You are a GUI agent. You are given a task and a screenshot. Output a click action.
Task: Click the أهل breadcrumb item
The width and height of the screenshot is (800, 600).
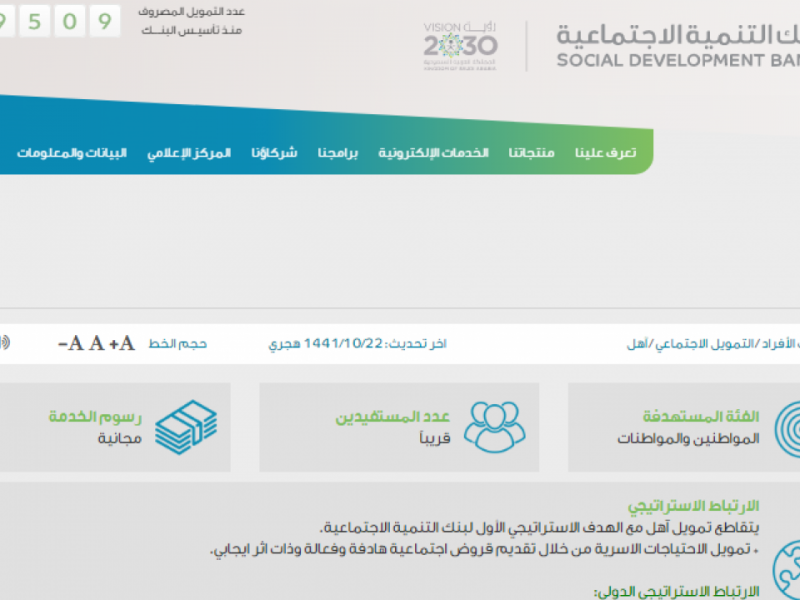tap(637, 344)
